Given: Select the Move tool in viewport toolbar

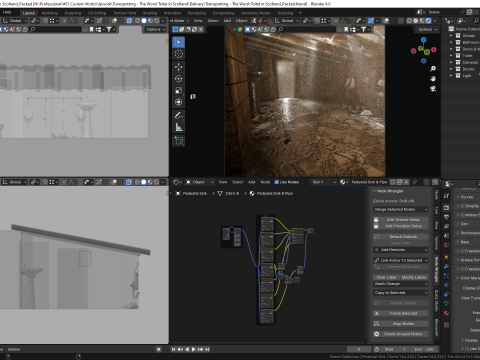Looking at the screenshot, I should (179, 67).
